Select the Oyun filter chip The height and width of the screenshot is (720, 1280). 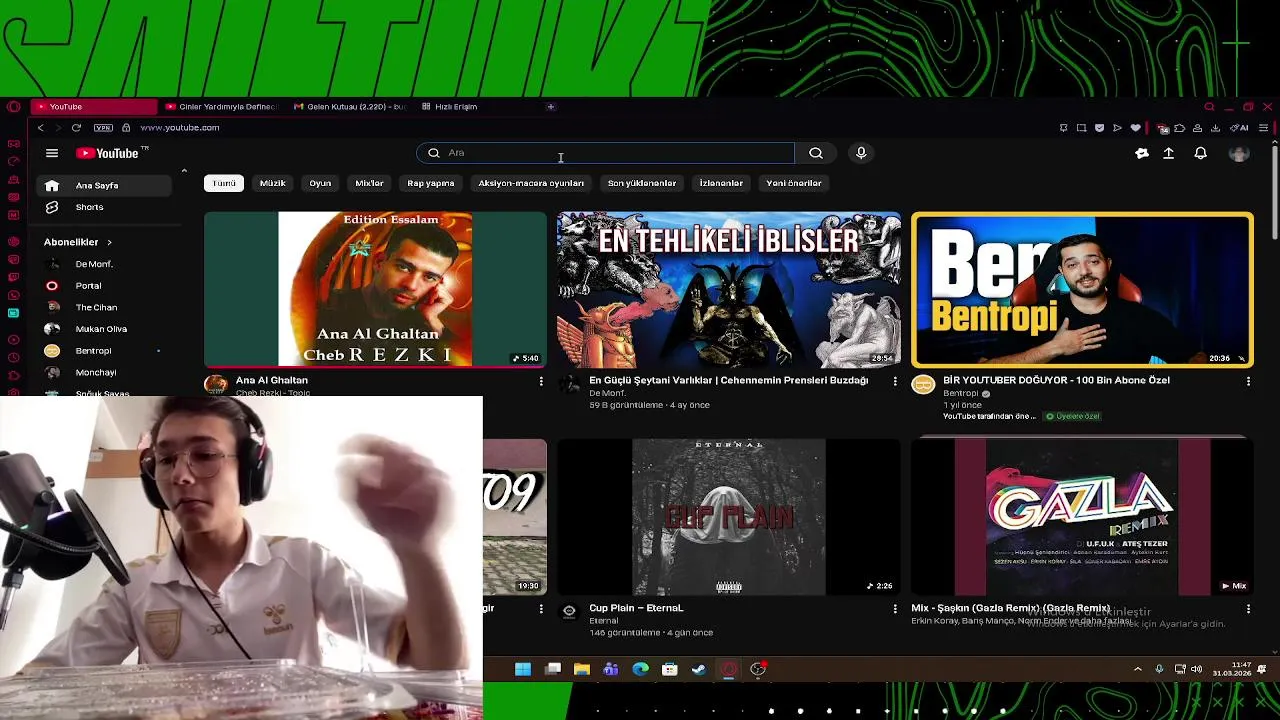(x=320, y=183)
